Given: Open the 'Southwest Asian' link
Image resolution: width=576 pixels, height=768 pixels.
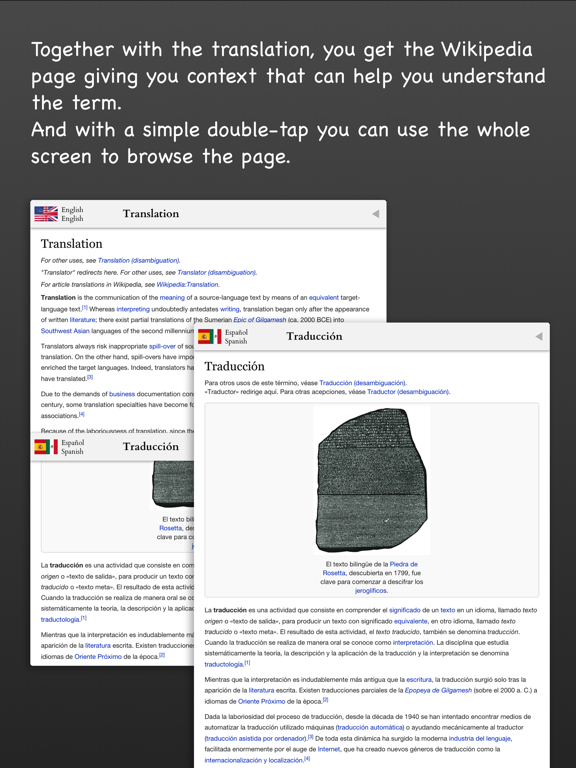Looking at the screenshot, I should [x=65, y=331].
